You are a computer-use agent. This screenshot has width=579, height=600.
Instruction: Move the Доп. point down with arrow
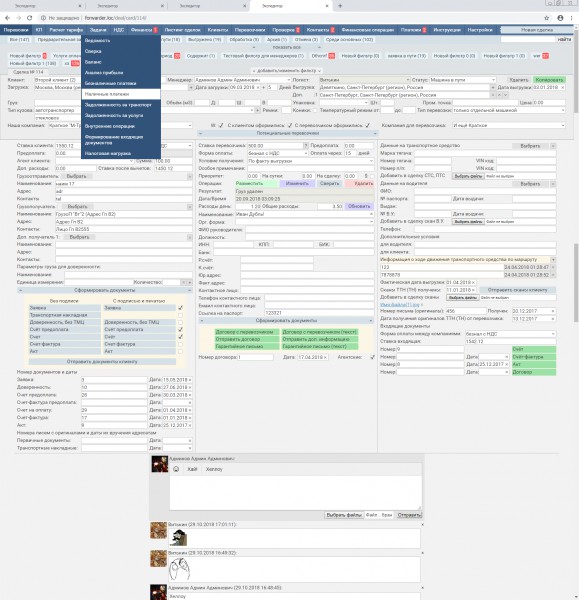point(506,95)
